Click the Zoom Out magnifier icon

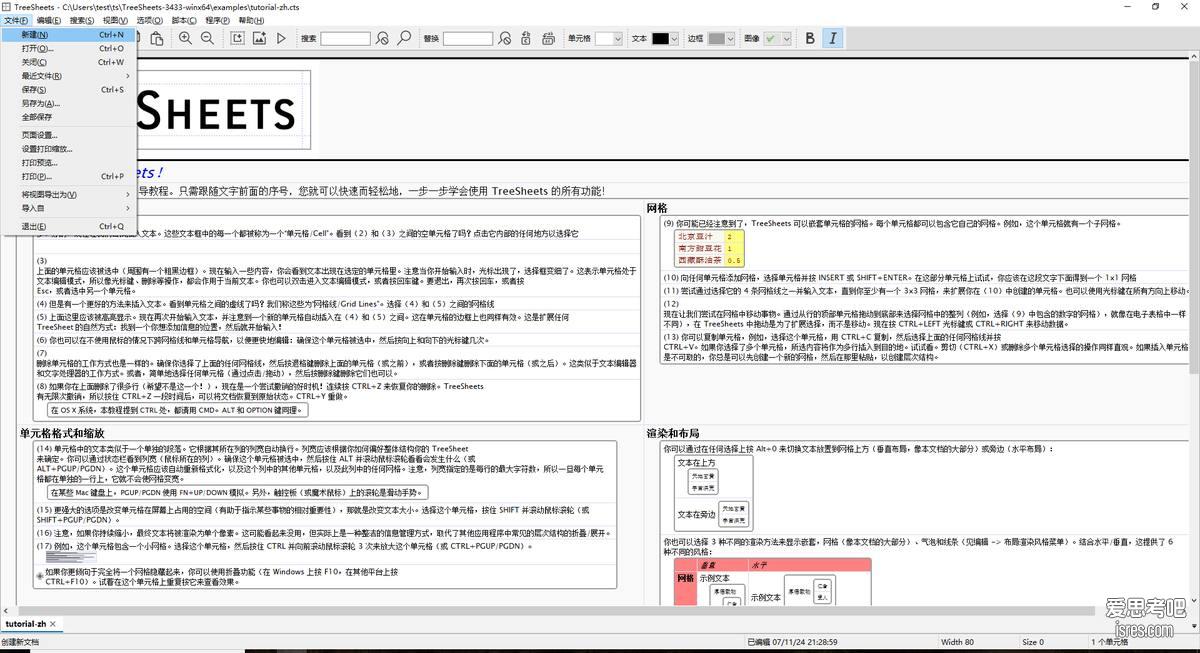(207, 38)
